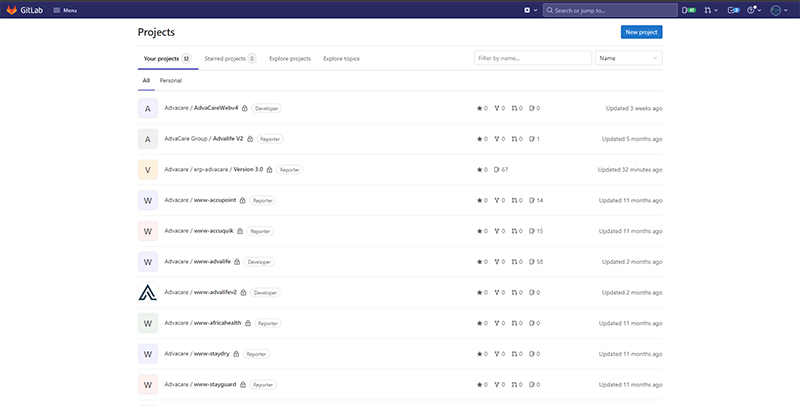Open the Menu hamburger in the navbar

pyautogui.click(x=65, y=10)
